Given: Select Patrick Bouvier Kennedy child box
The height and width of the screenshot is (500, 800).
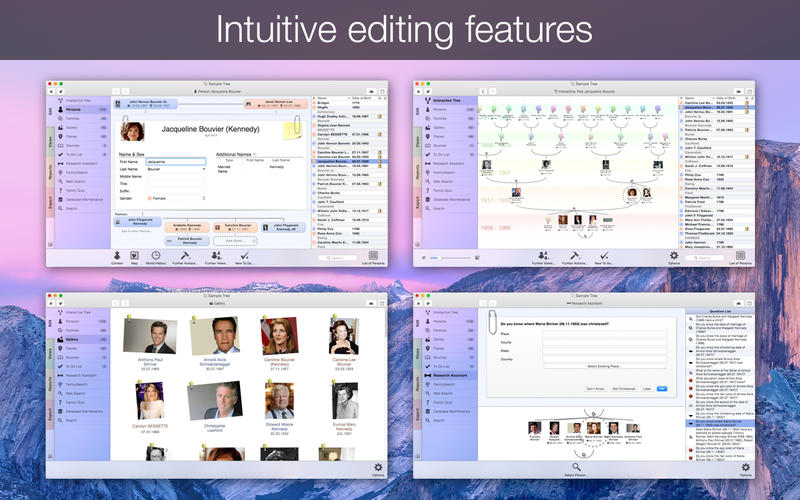Looking at the screenshot, I should point(186,240).
